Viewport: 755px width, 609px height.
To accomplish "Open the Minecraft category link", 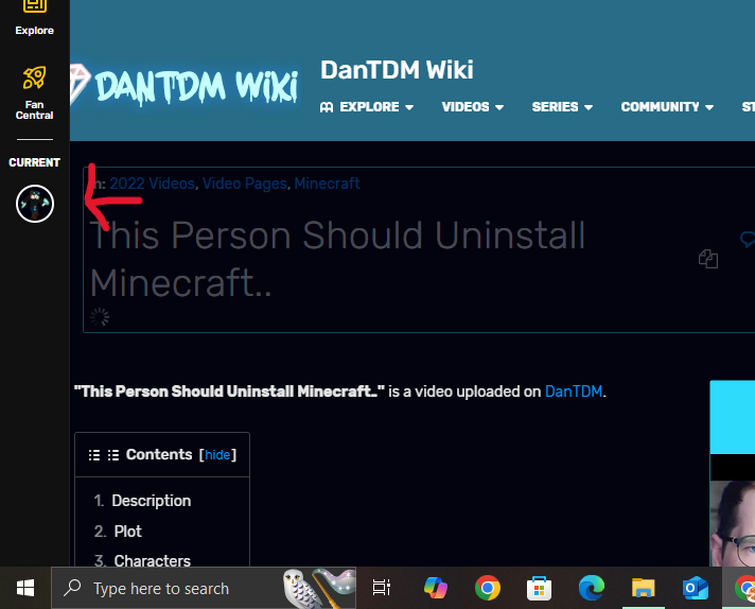I will (x=327, y=183).
